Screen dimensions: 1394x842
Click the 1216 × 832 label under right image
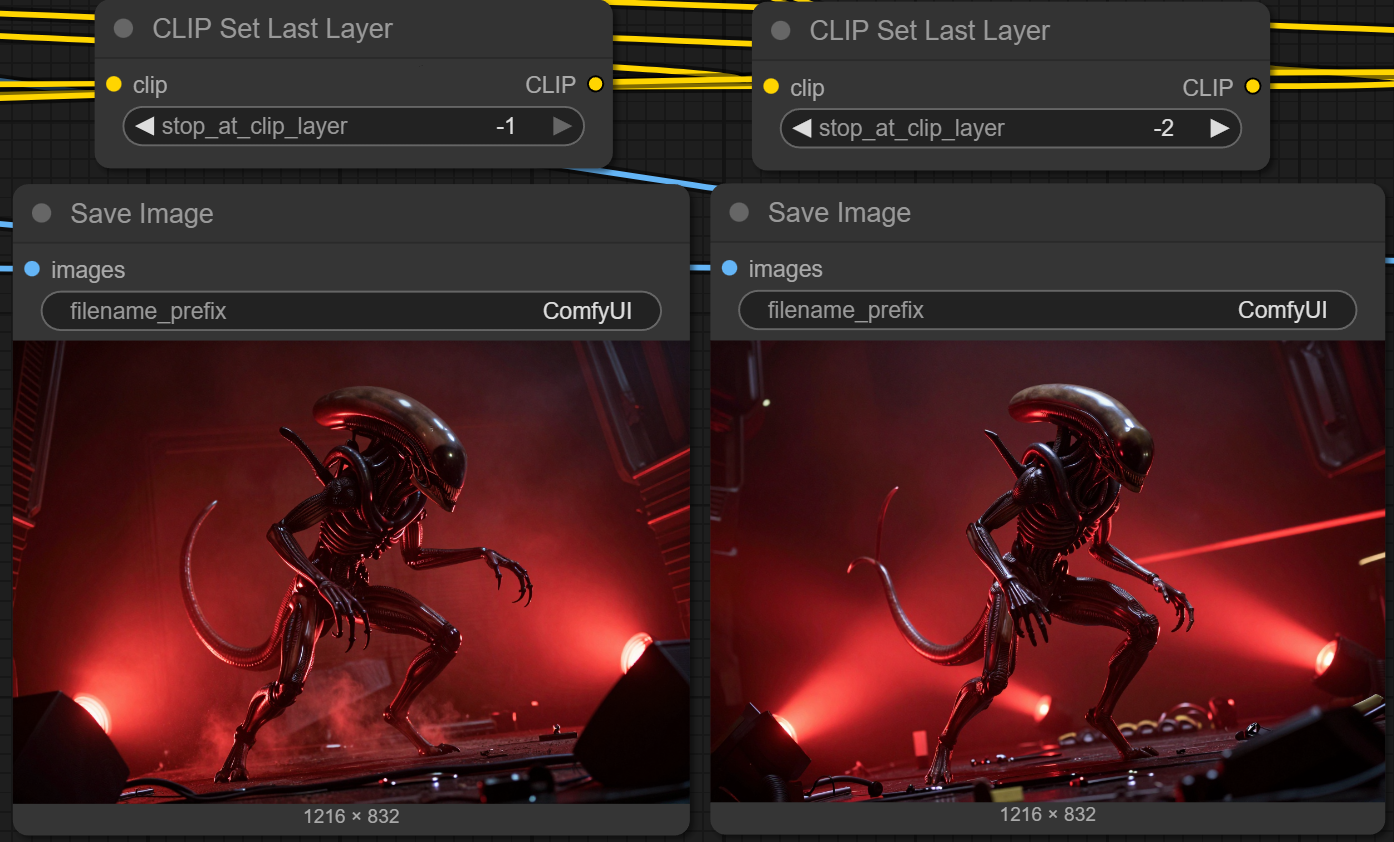click(1048, 815)
